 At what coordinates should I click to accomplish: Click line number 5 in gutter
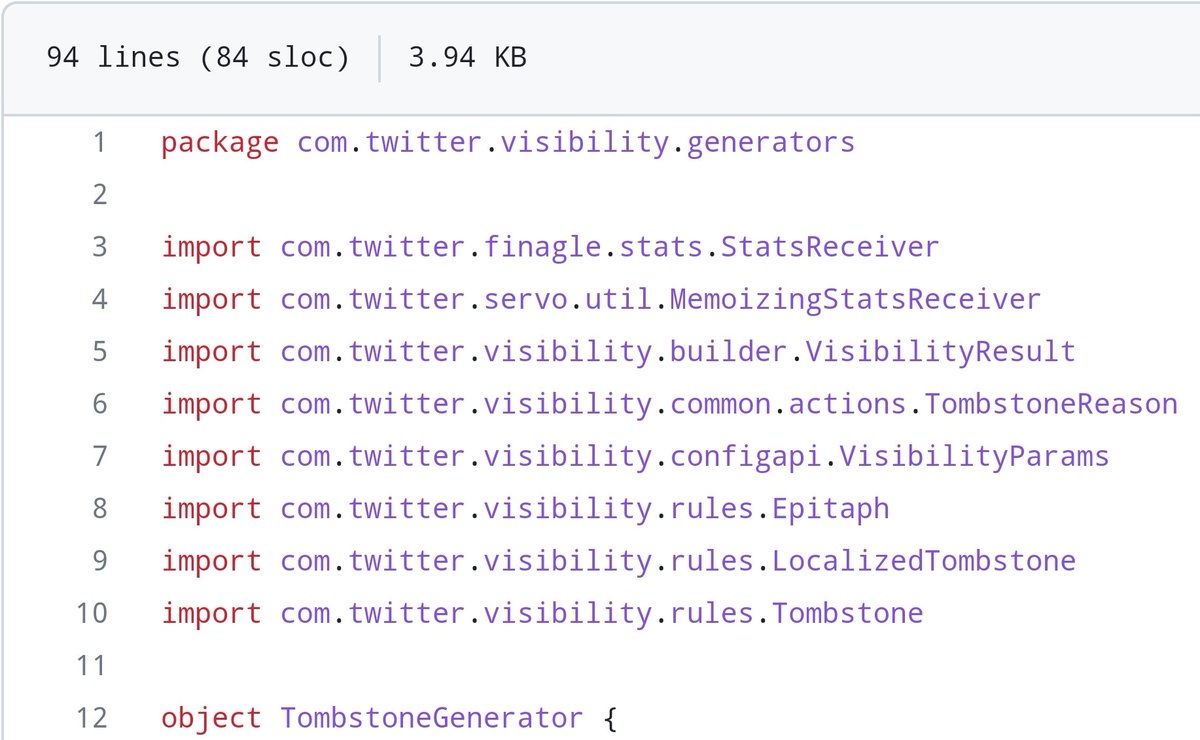(98, 351)
